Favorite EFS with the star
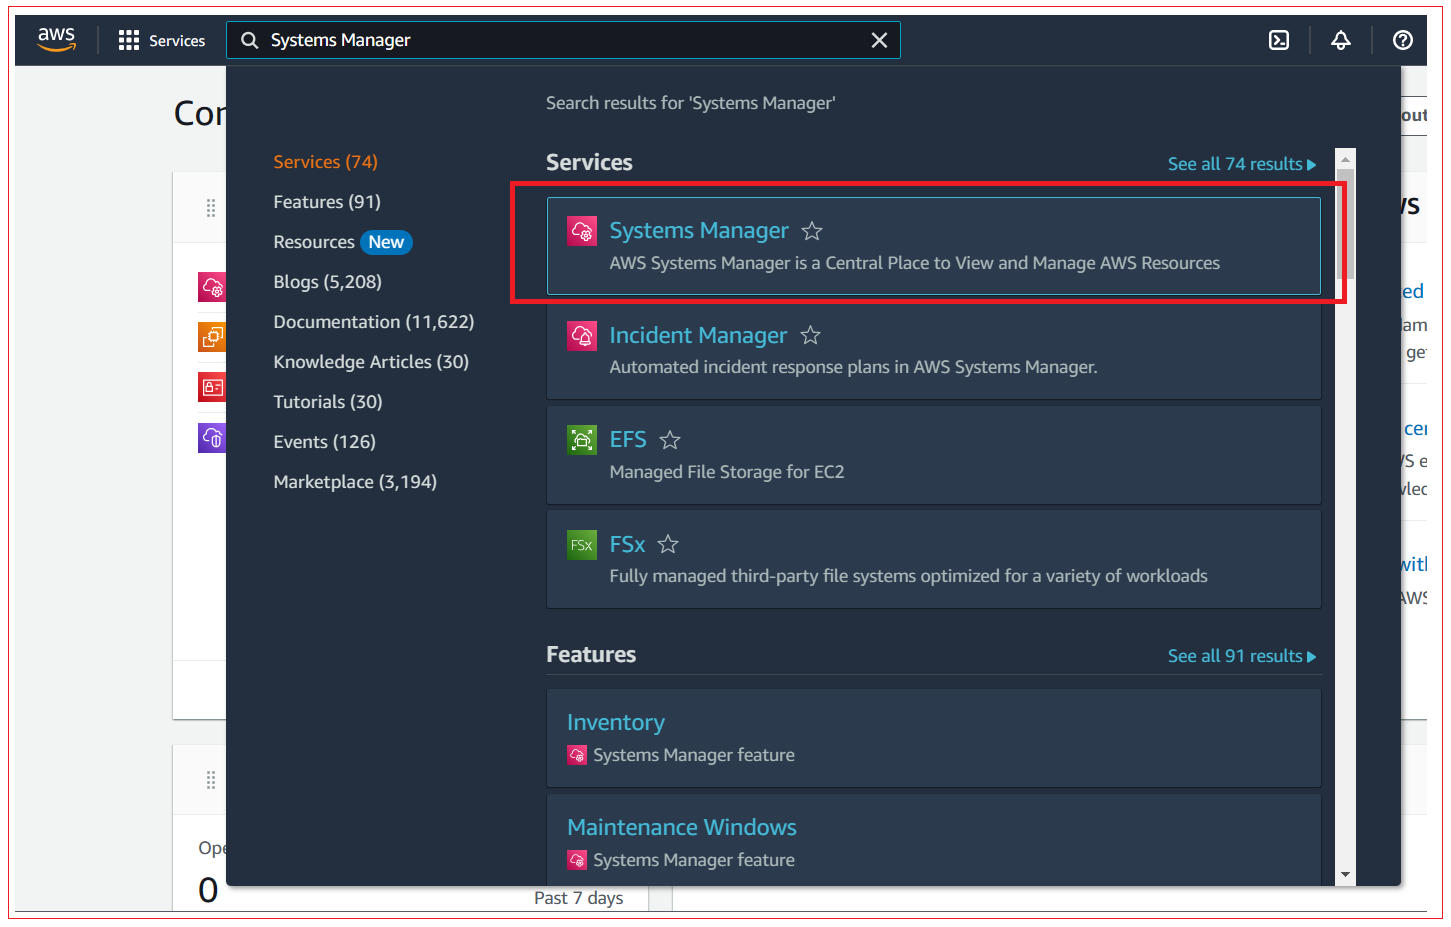This screenshot has height=927, width=1451. tap(670, 440)
